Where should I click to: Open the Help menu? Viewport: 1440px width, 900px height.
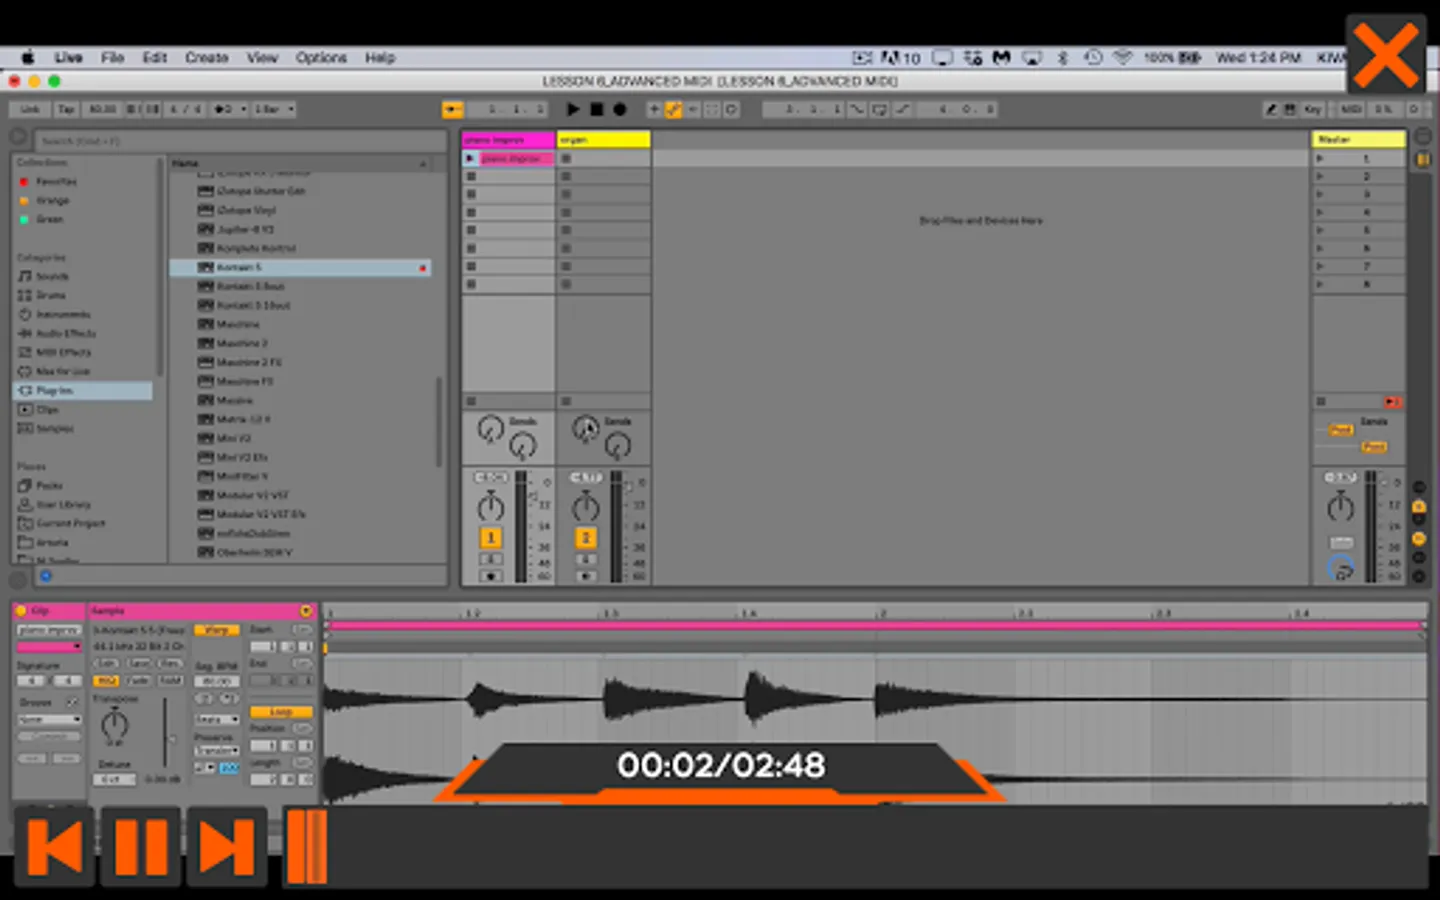pyautogui.click(x=380, y=58)
